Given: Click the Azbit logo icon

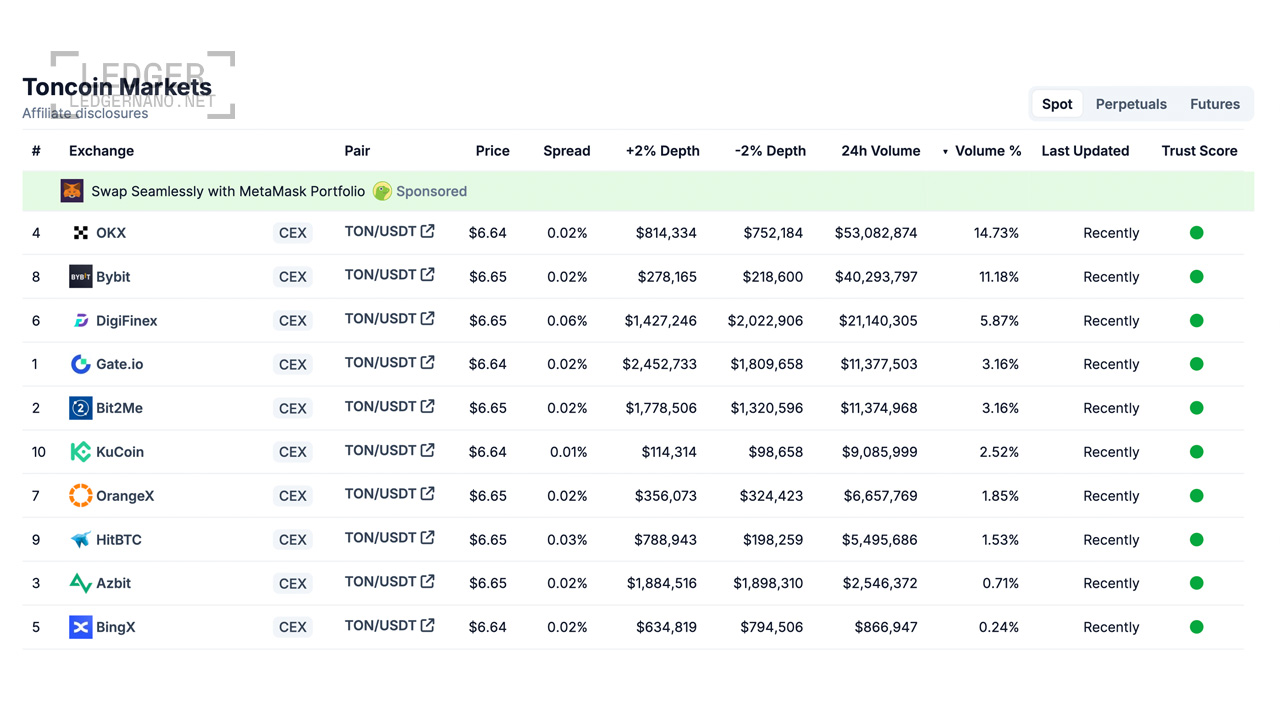Looking at the screenshot, I should (x=81, y=583).
